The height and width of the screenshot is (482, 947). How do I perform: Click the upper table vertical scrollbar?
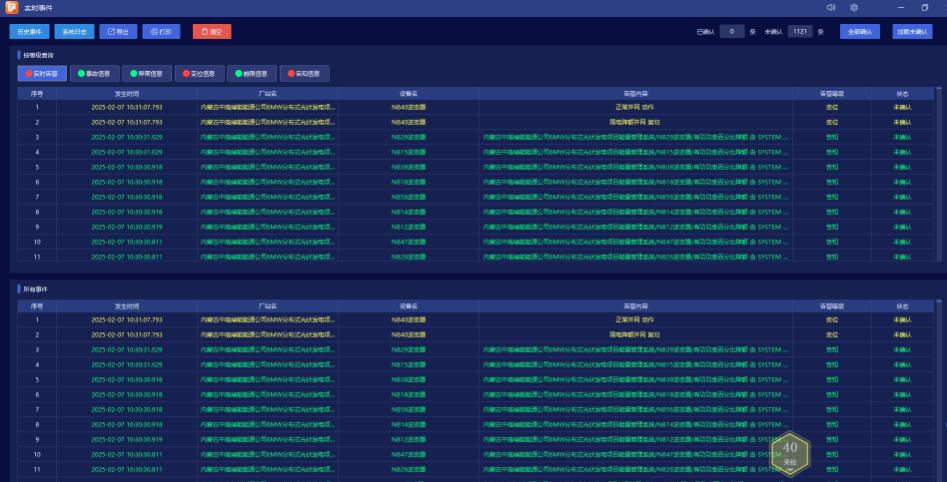coord(939,174)
